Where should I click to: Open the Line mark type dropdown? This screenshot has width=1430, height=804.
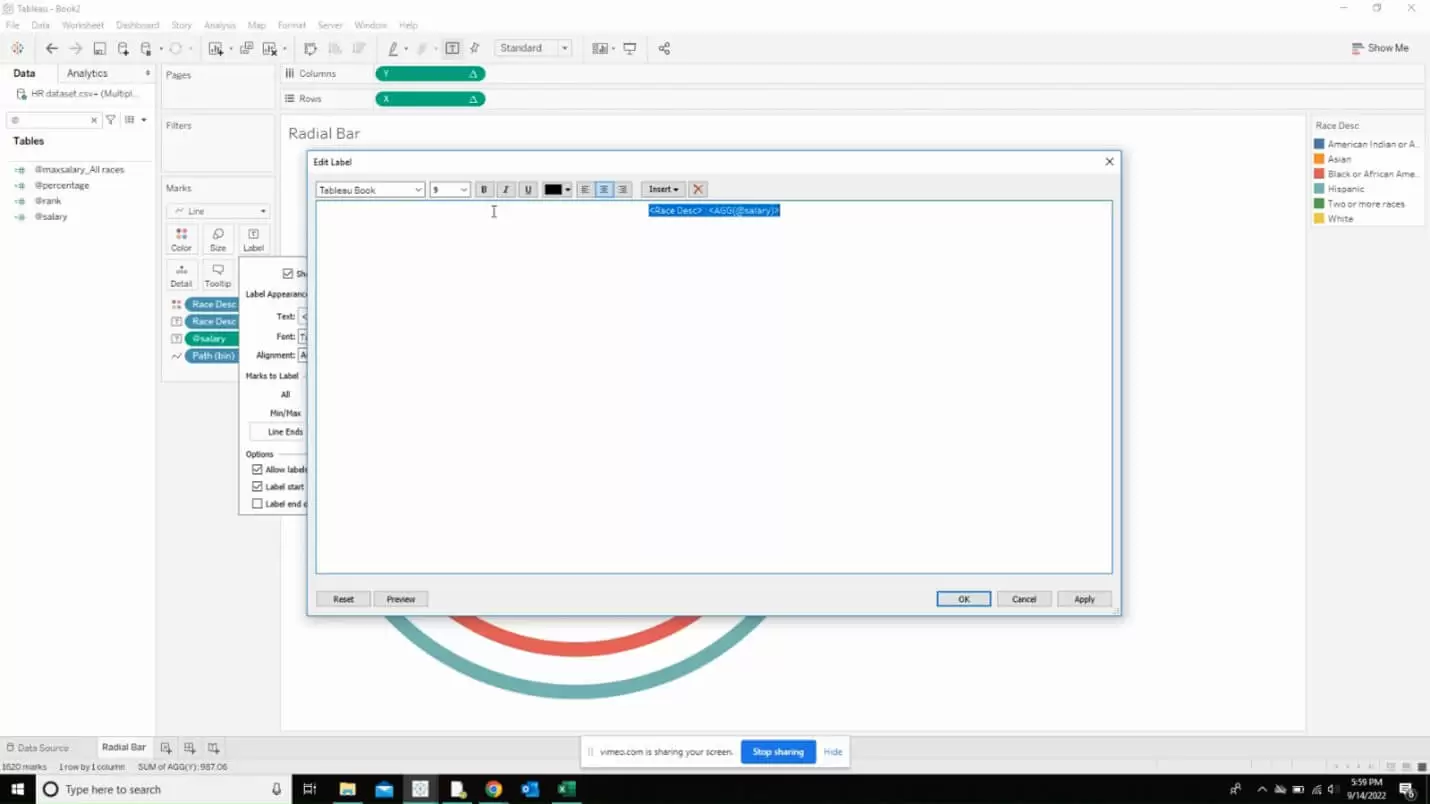click(x=218, y=211)
